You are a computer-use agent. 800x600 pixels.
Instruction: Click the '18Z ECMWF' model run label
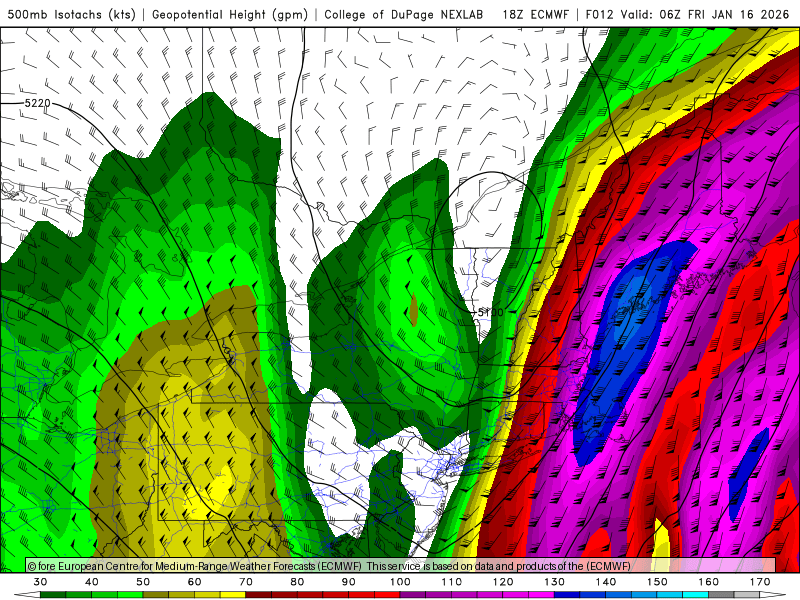[535, 14]
